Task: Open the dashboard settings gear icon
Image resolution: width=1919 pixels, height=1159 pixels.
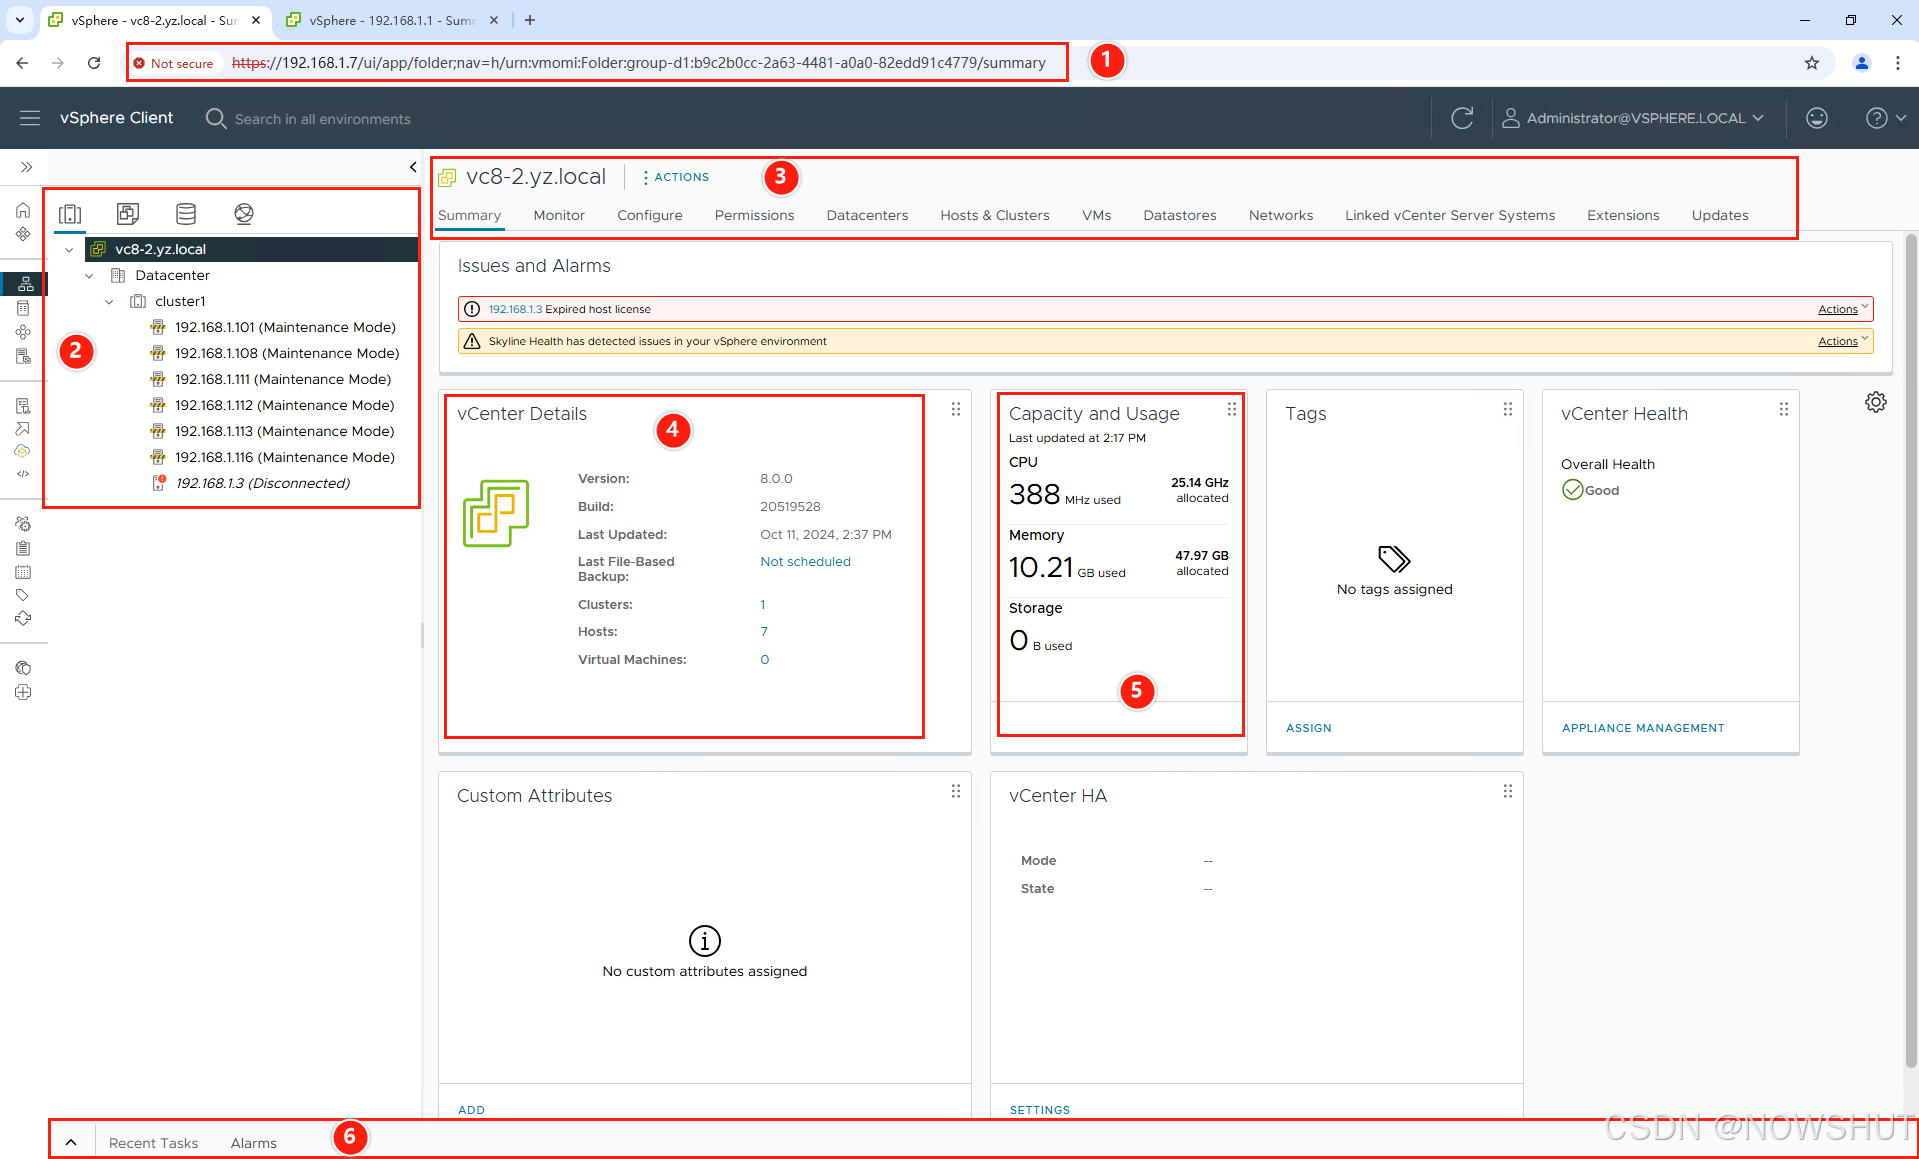Action: [1876, 402]
